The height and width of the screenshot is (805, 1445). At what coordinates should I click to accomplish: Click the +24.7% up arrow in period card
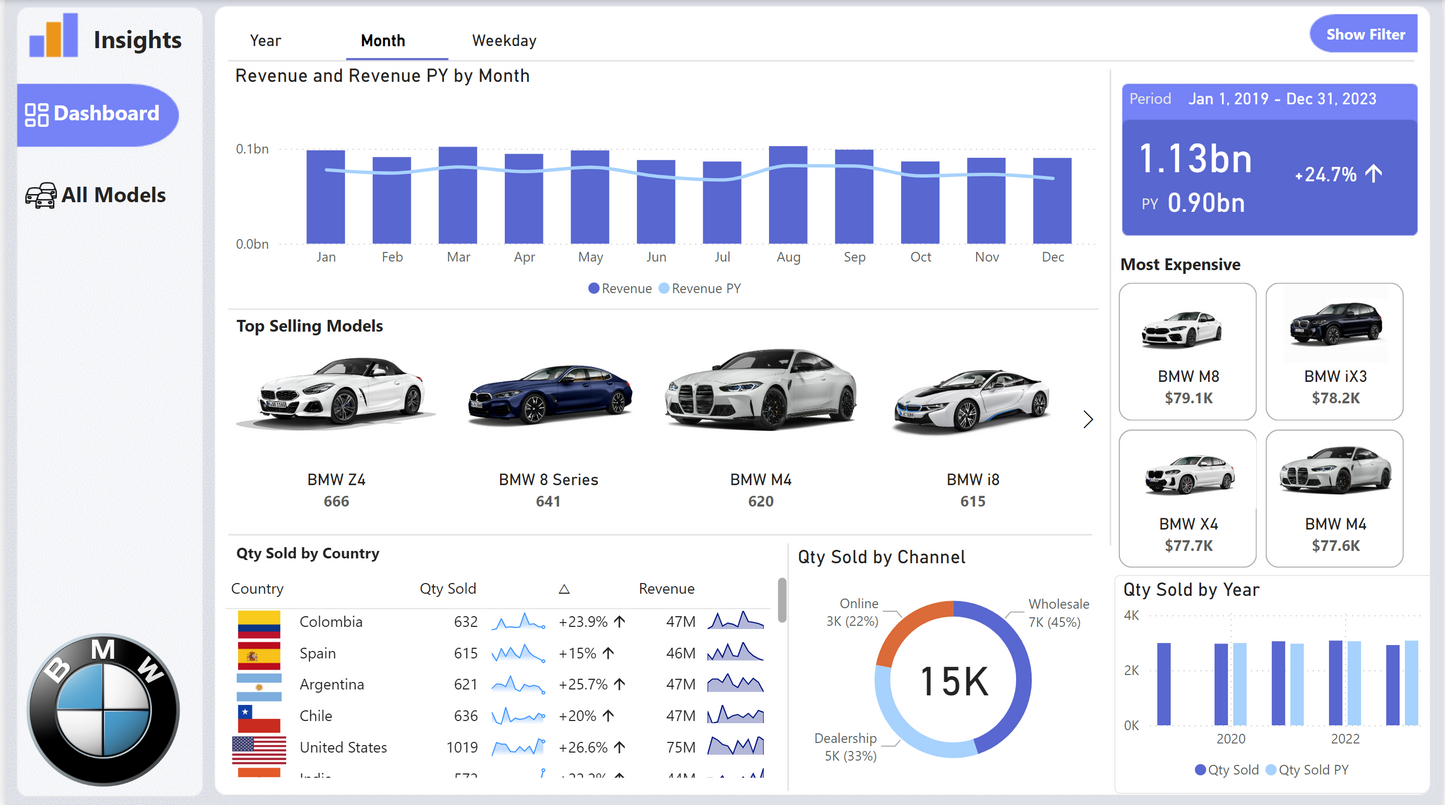(1374, 174)
